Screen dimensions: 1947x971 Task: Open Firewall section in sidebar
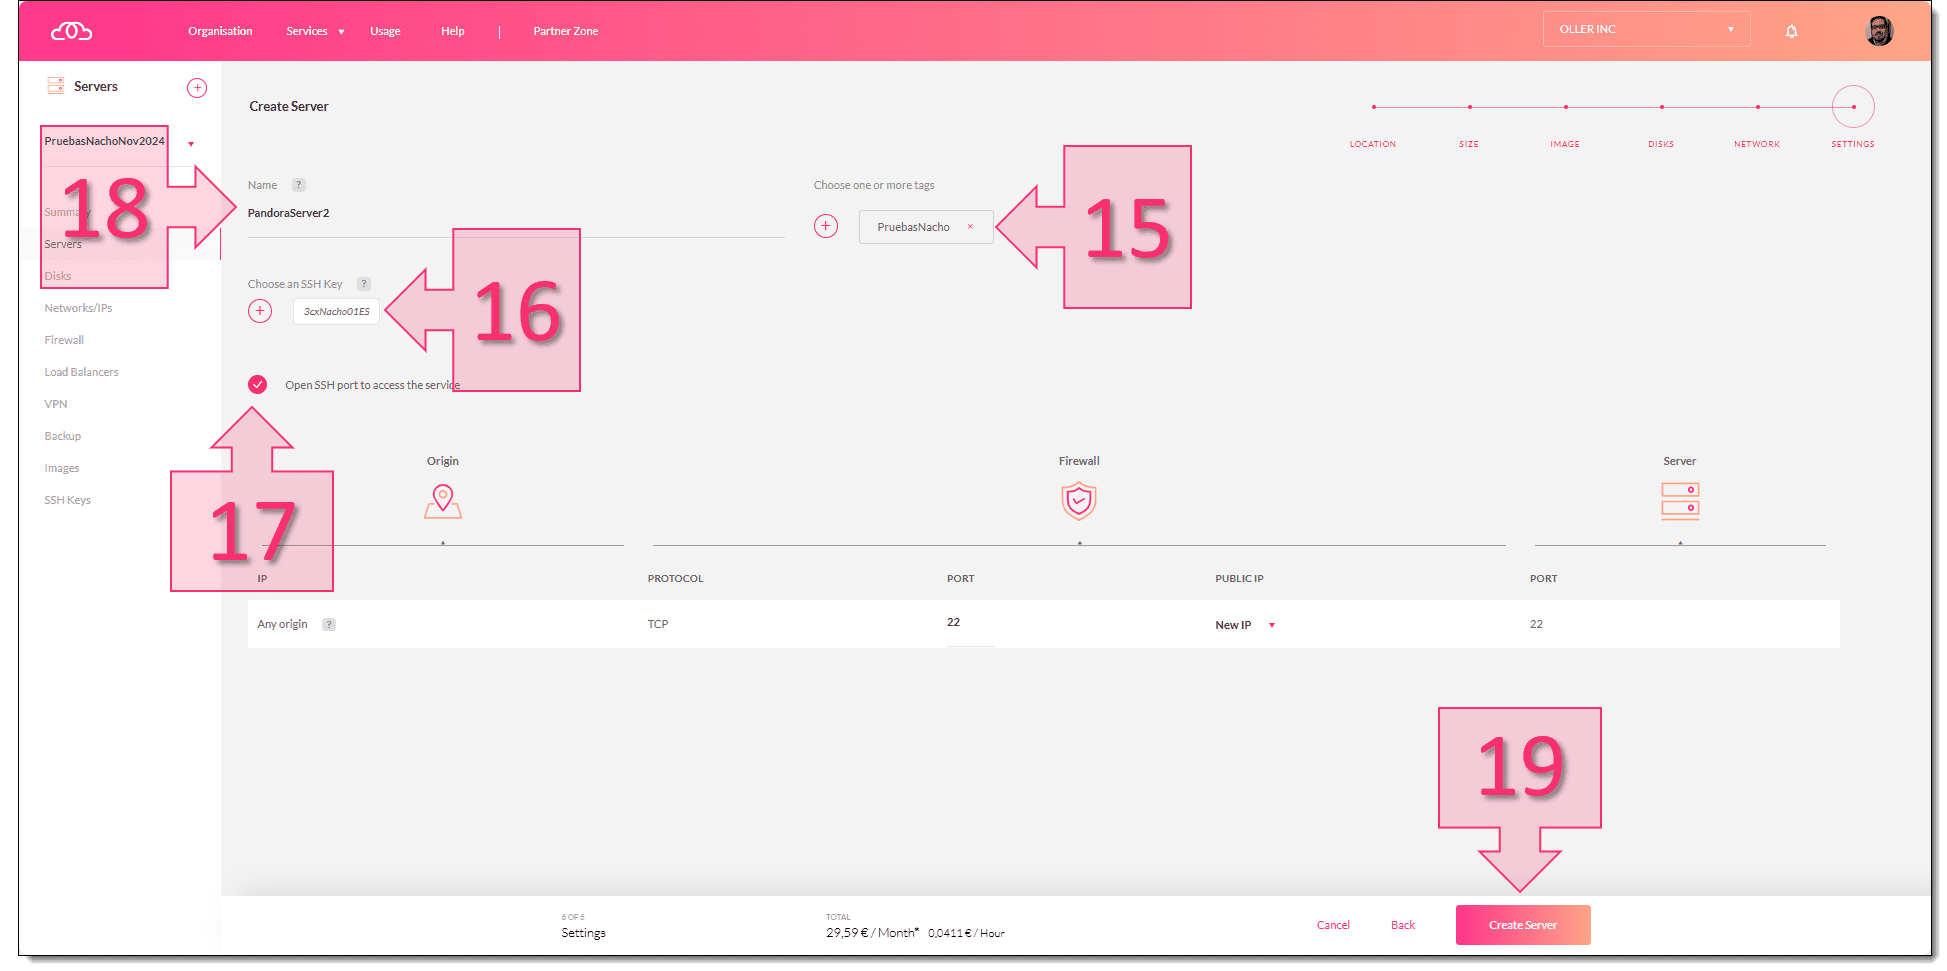pyautogui.click(x=64, y=340)
